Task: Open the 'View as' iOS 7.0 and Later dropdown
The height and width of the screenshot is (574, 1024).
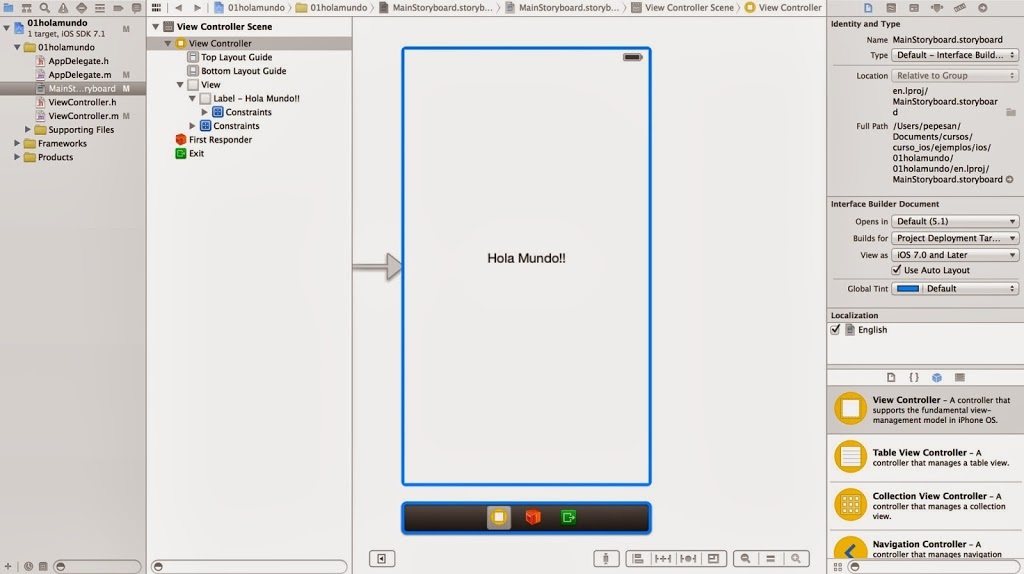Action: coord(955,255)
